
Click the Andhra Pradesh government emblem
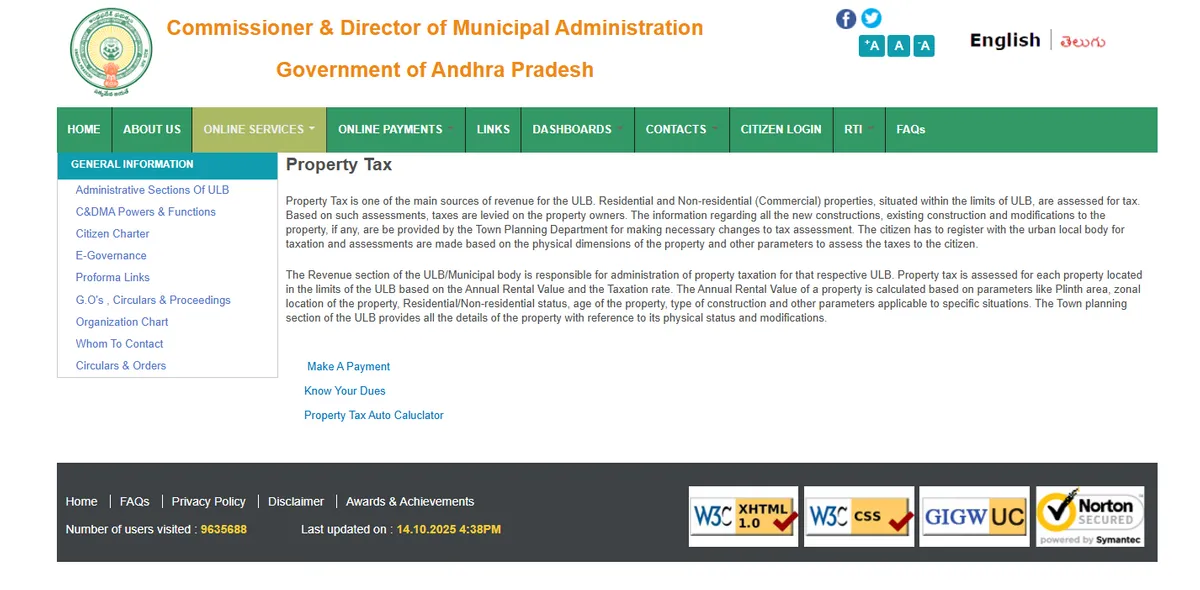click(110, 50)
